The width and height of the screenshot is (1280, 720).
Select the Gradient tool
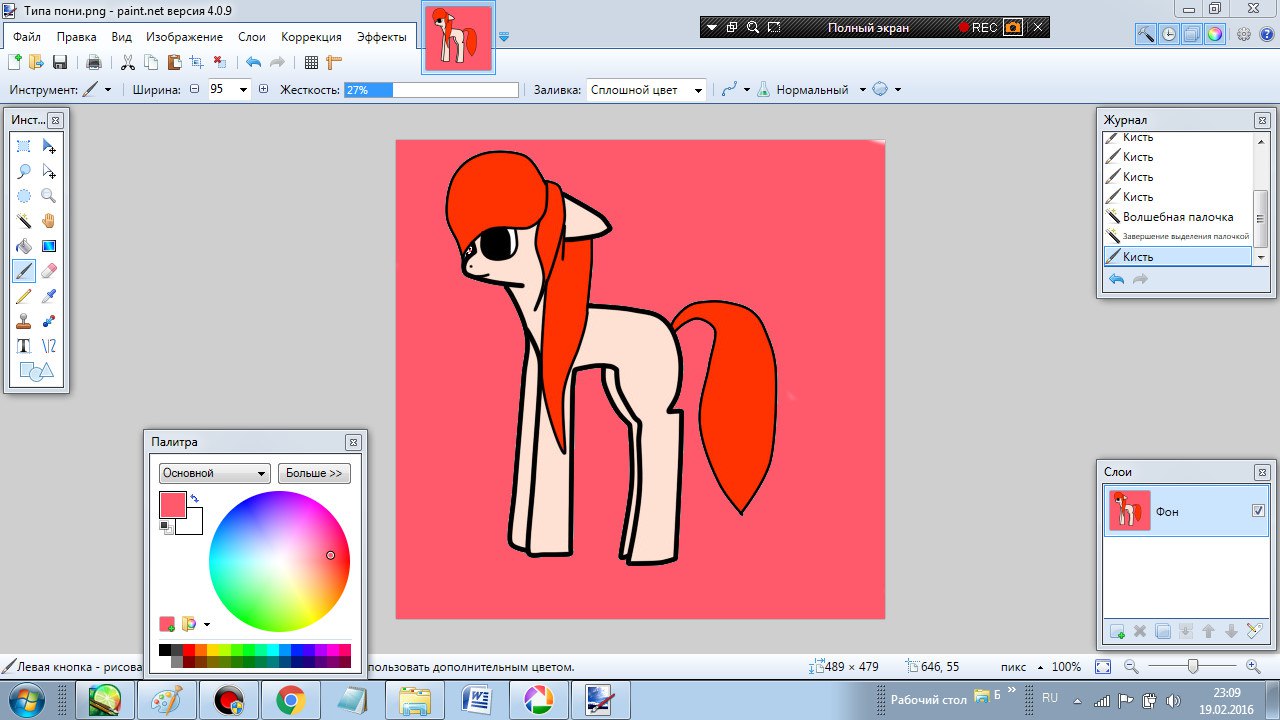49,246
